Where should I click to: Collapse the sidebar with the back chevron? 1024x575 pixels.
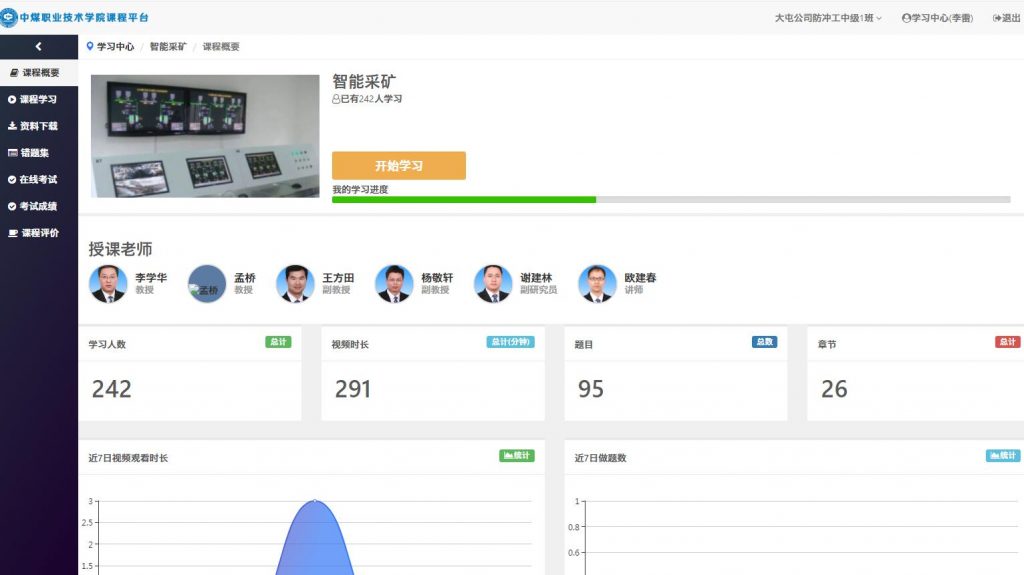[39, 46]
